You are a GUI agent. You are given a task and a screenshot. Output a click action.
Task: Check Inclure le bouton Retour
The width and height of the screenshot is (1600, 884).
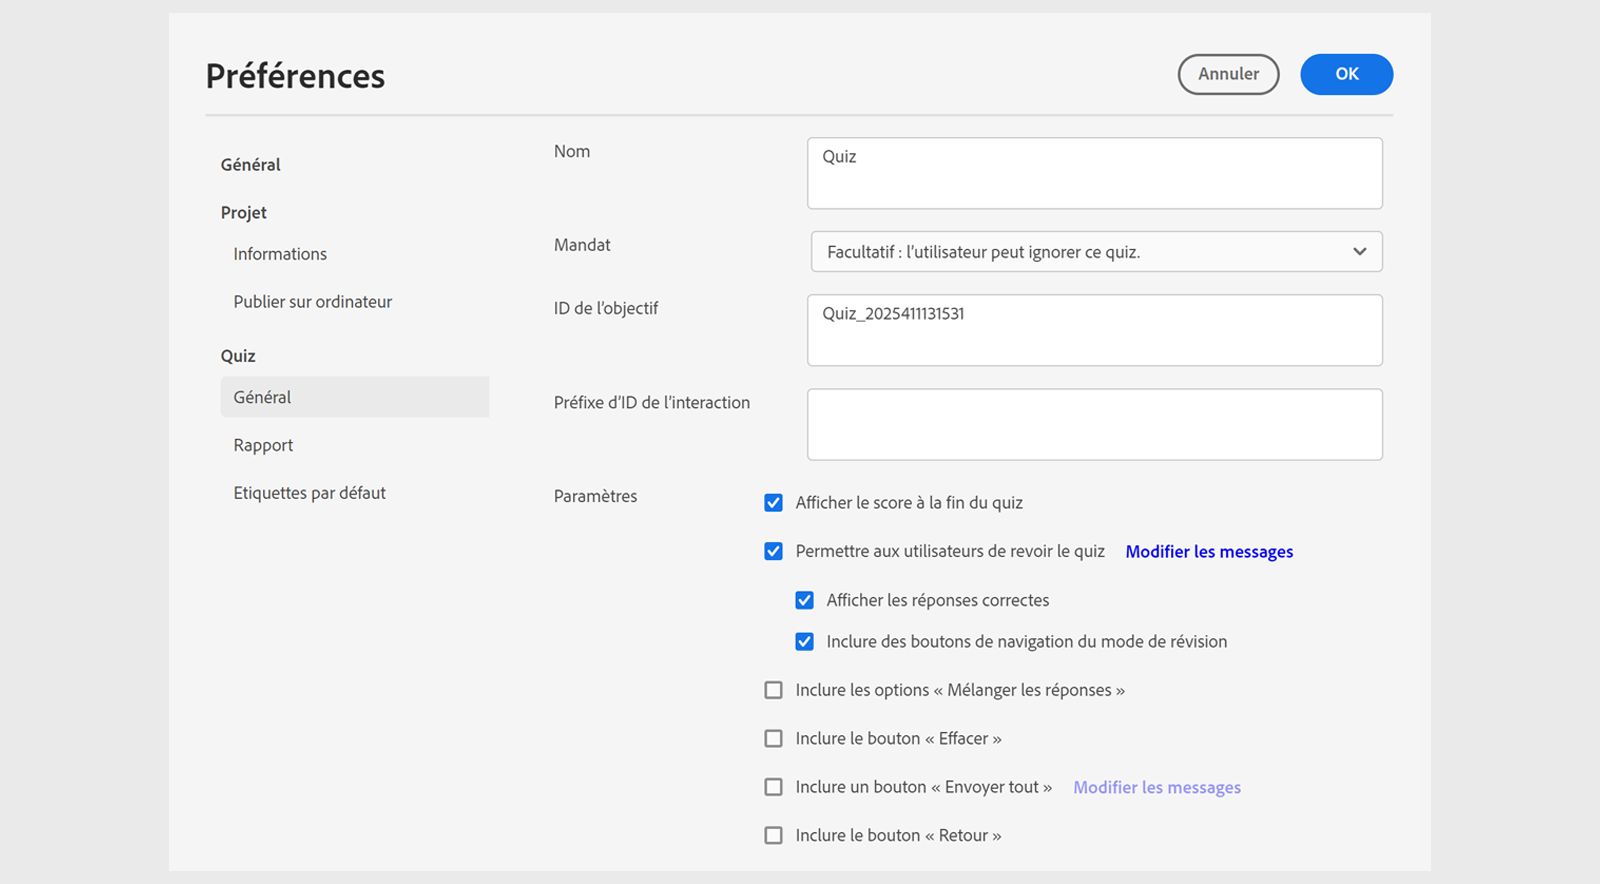[x=773, y=836]
